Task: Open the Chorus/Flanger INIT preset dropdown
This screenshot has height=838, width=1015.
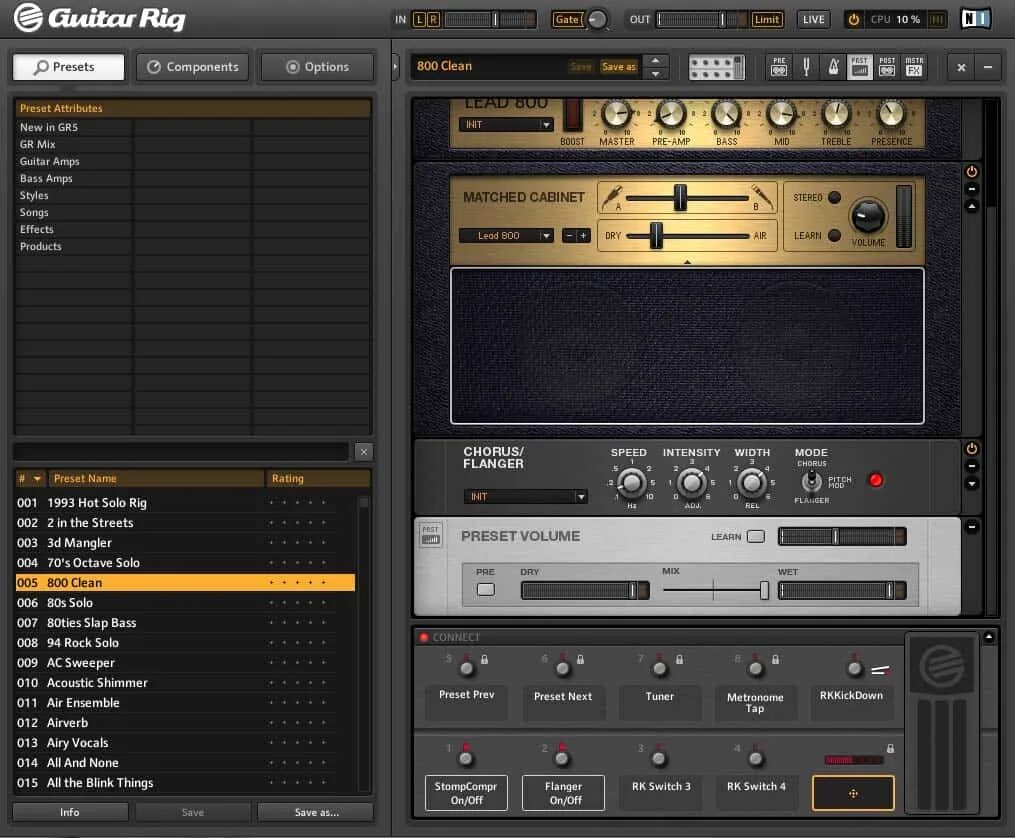Action: [525, 496]
